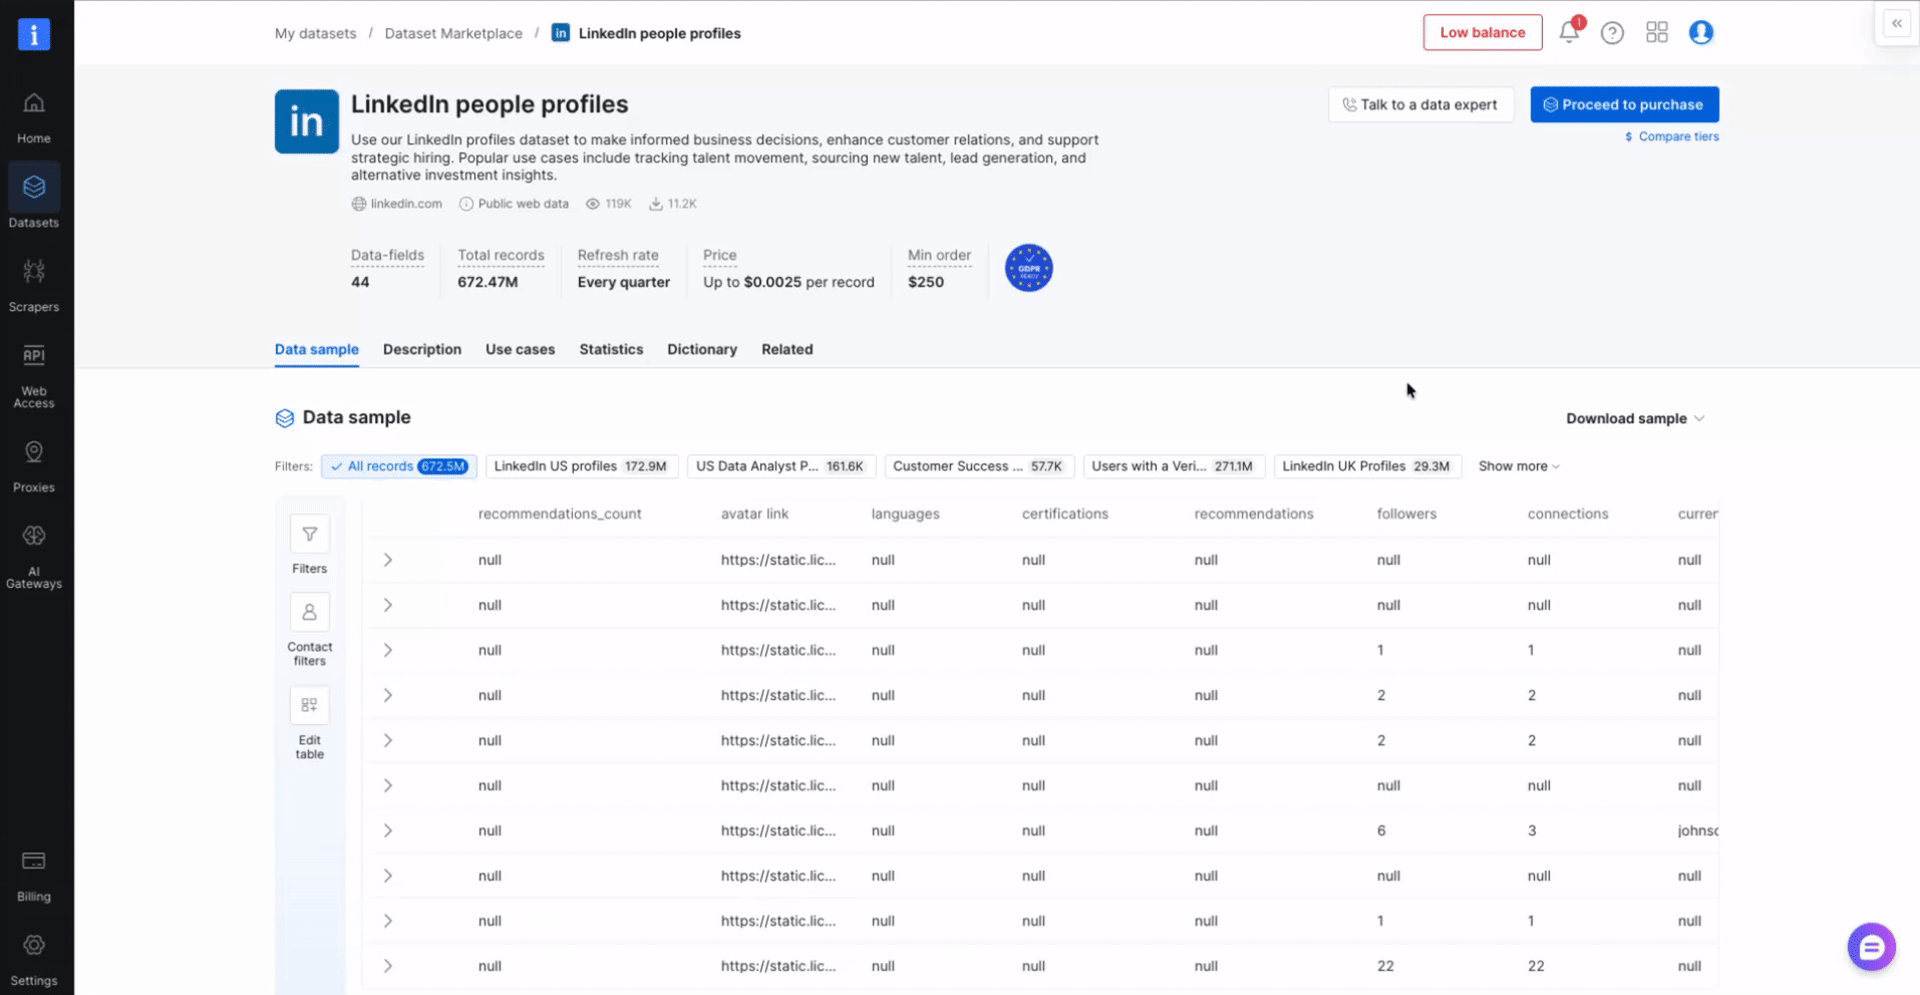Go to My datasets breadcrumb
1920x995 pixels.
point(316,33)
